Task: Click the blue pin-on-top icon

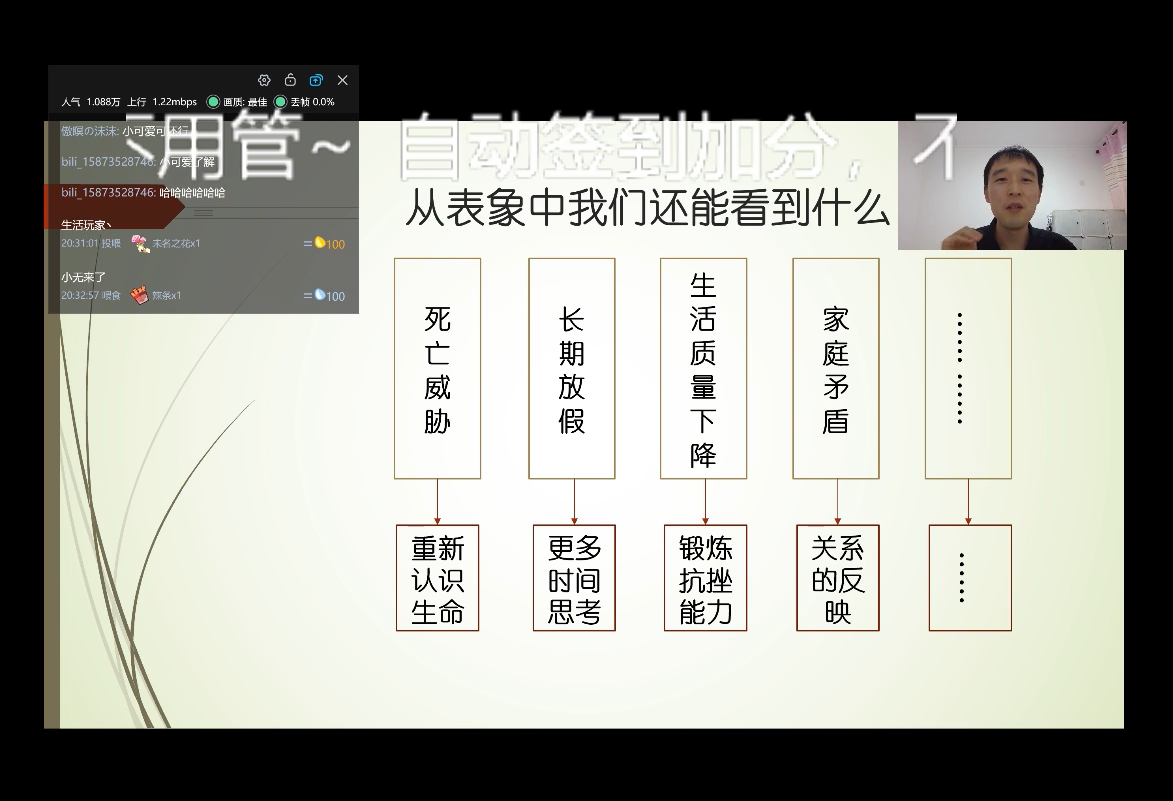Action: coord(316,80)
